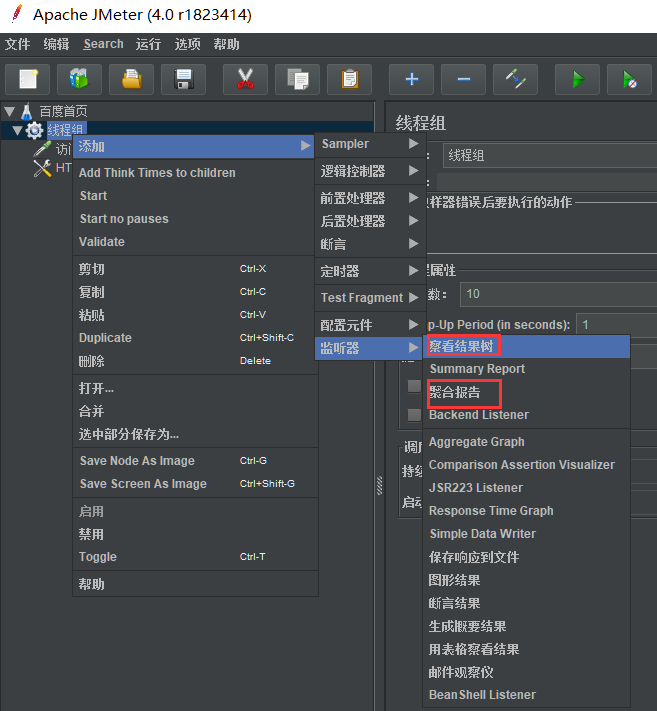Click the Cut scissors icon
This screenshot has height=711, width=657.
(245, 79)
